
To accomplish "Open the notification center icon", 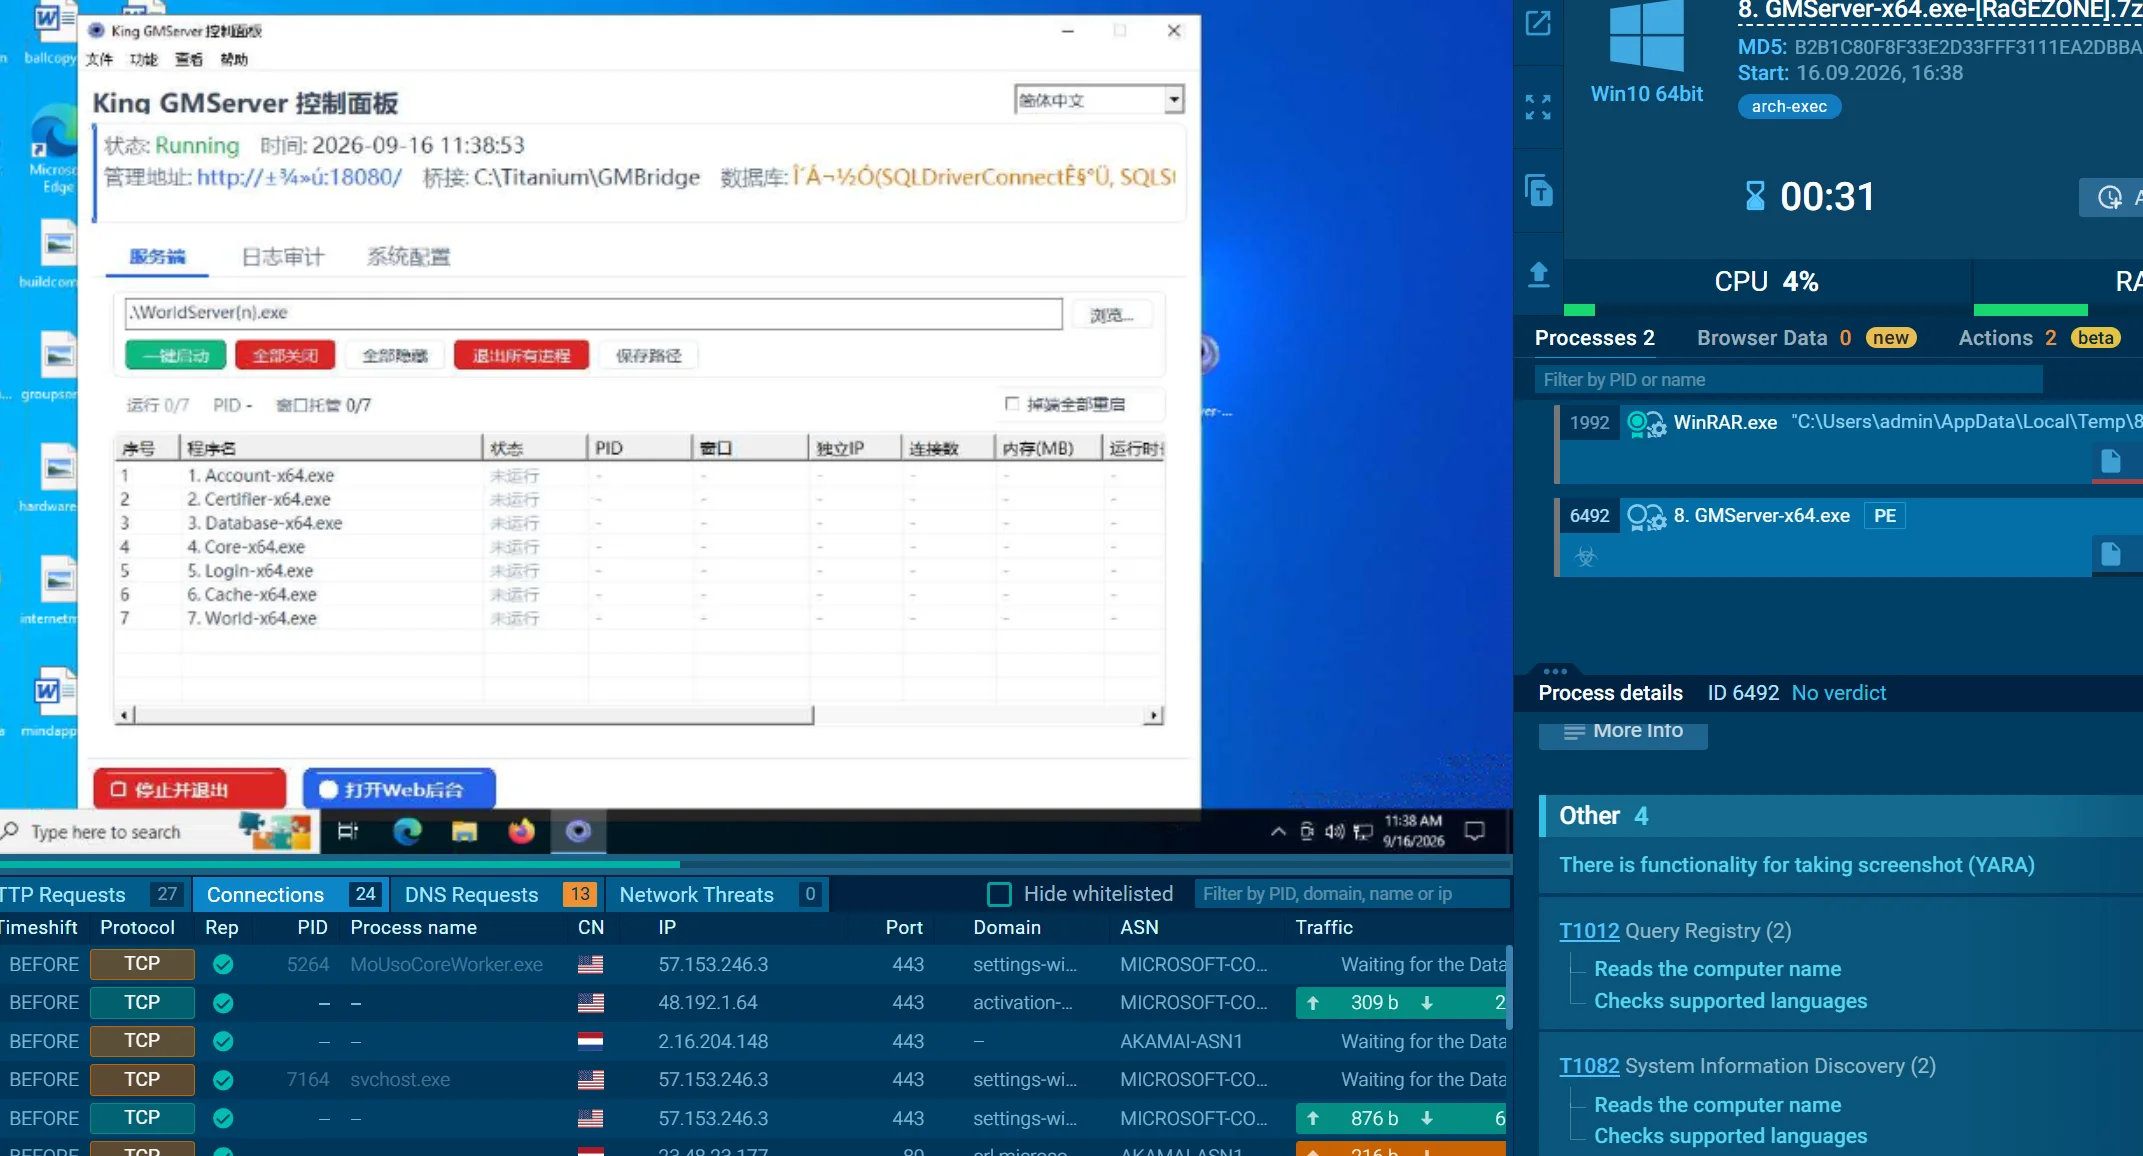I will (1474, 831).
